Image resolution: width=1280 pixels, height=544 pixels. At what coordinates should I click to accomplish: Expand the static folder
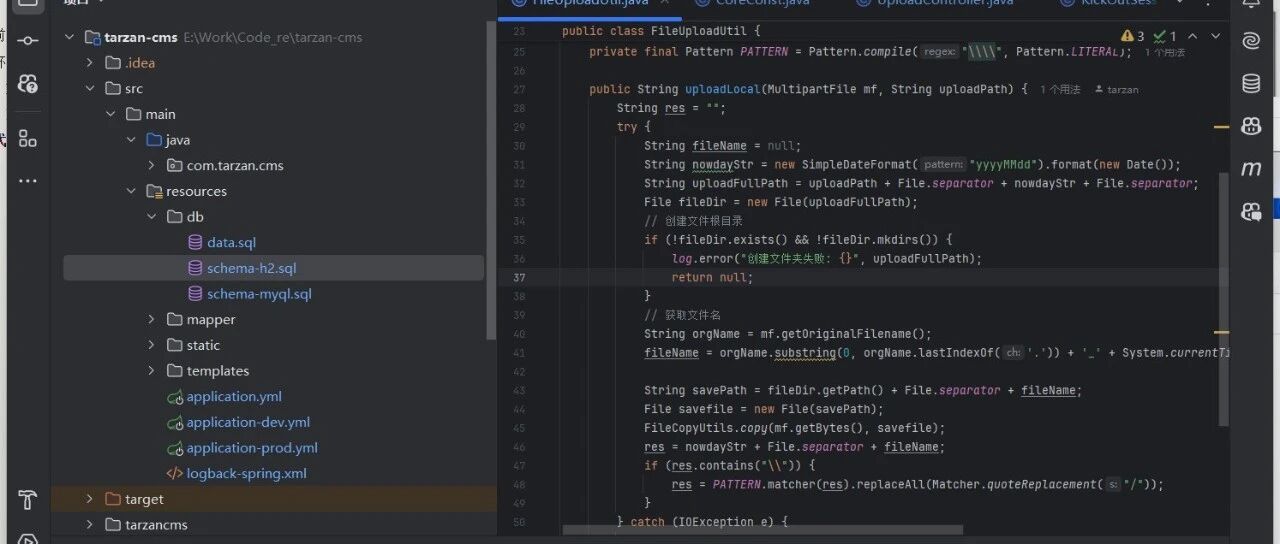[x=151, y=345]
